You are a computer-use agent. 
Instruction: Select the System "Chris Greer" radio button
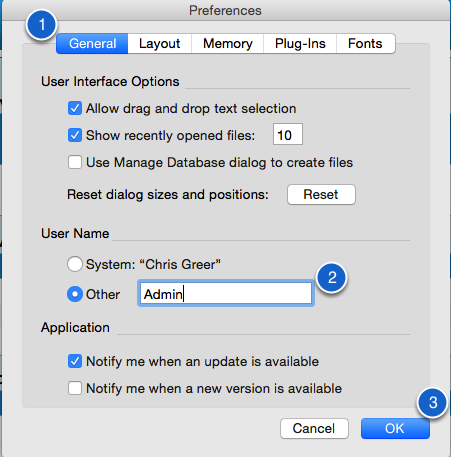click(x=75, y=264)
